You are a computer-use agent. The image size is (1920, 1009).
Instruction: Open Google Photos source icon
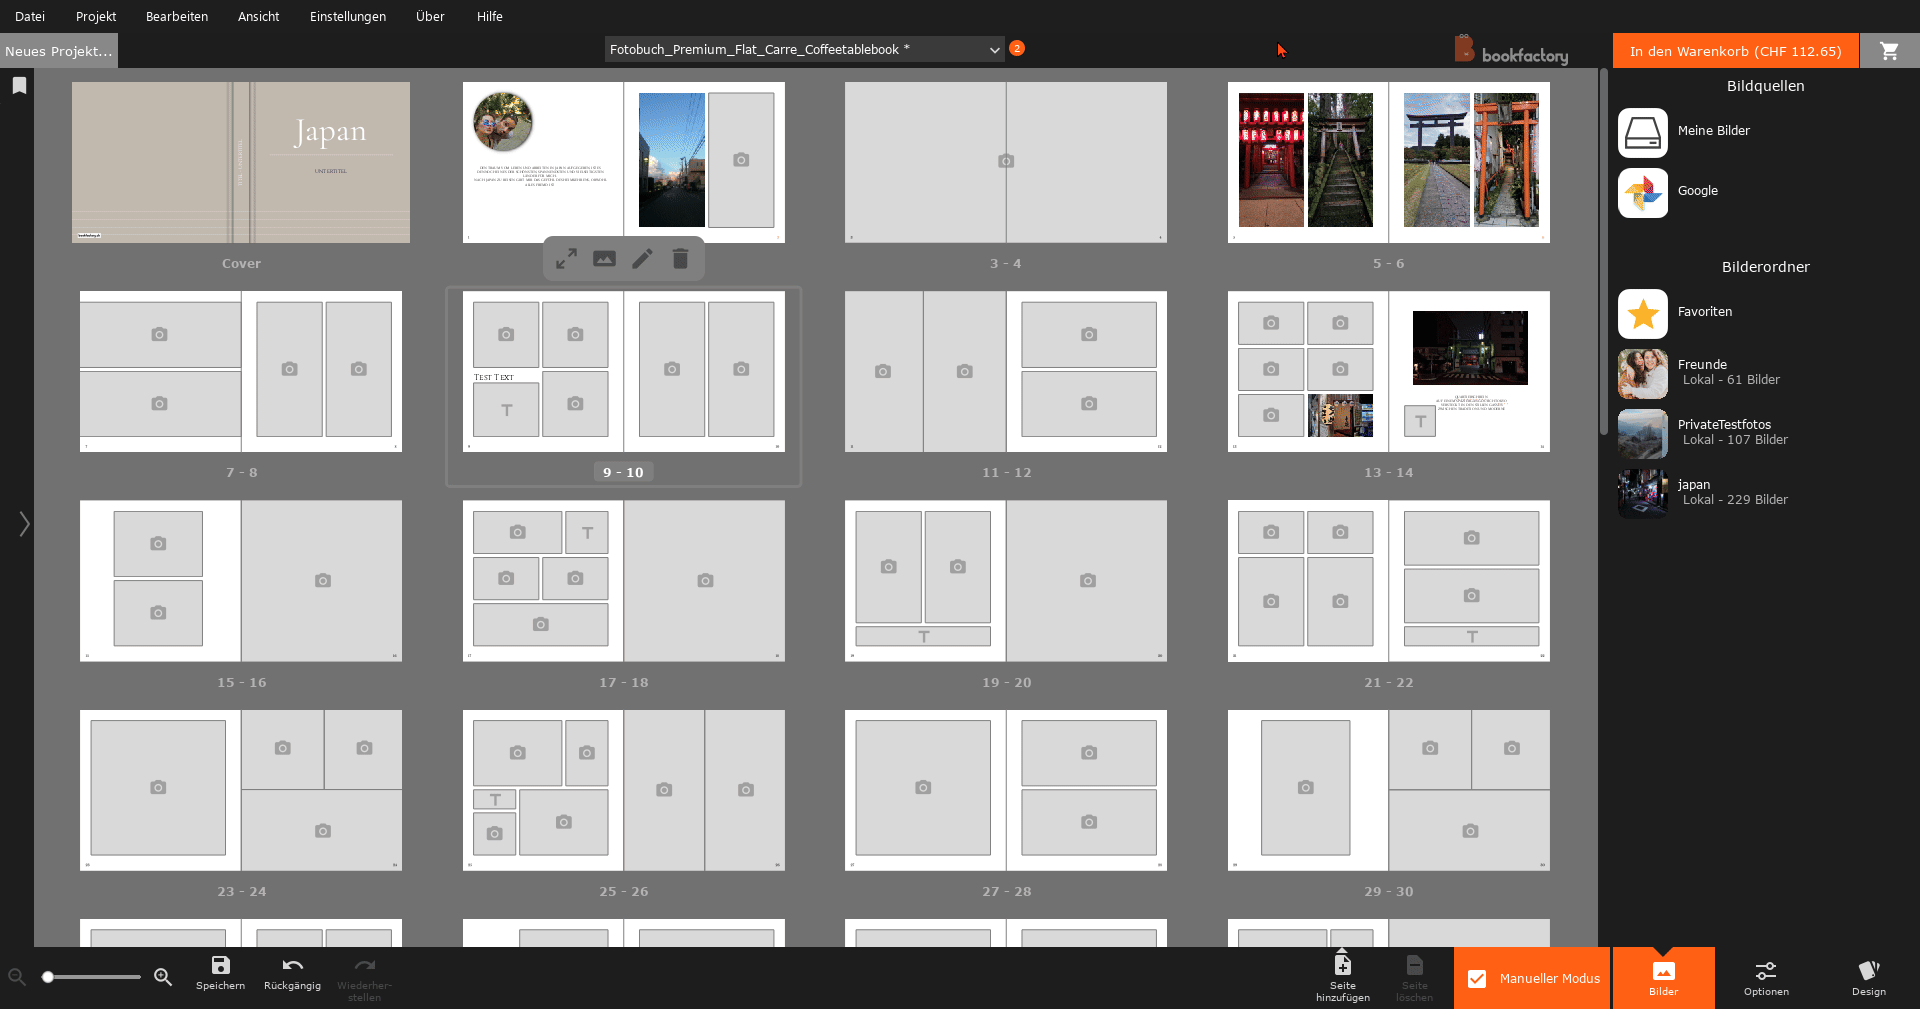click(1643, 193)
